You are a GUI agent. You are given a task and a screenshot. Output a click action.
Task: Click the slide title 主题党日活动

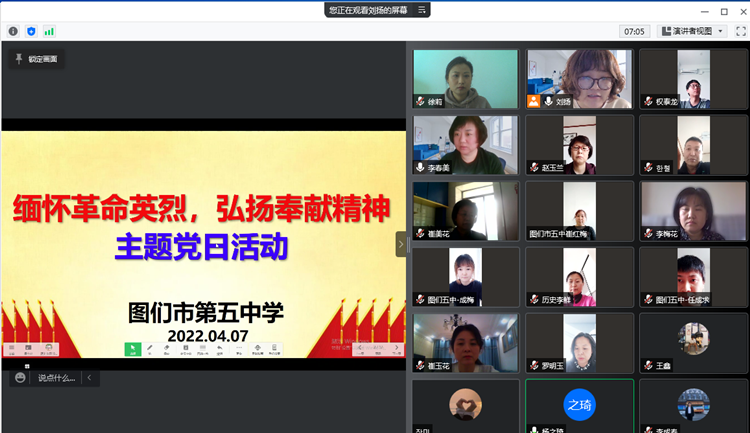click(x=201, y=247)
